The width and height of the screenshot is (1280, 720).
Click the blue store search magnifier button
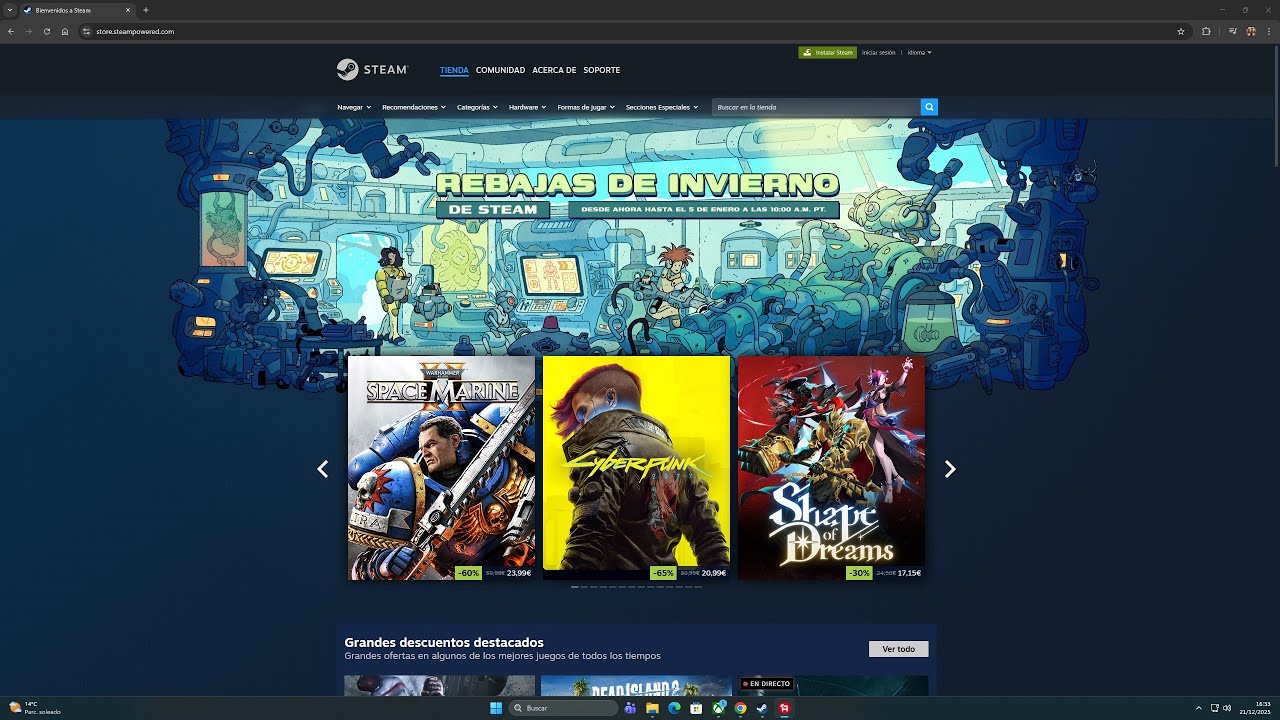[929, 107]
